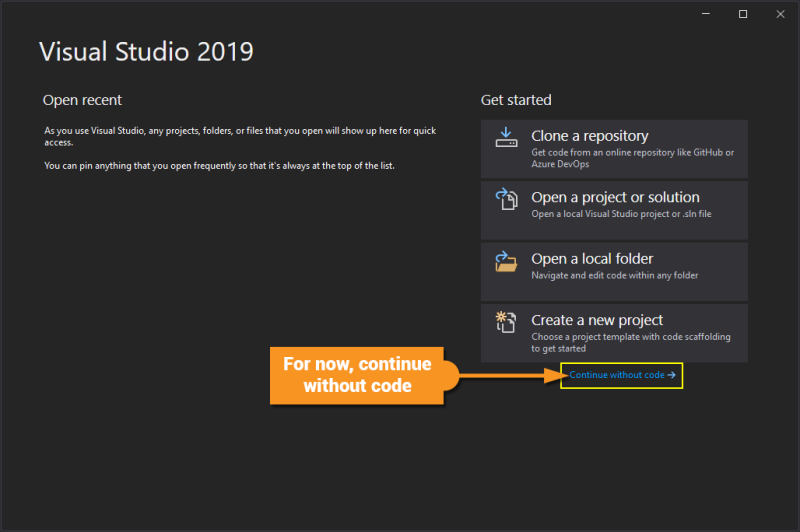Click the arrow beside Continue without code
Viewport: 800px width, 532px height.
point(672,375)
